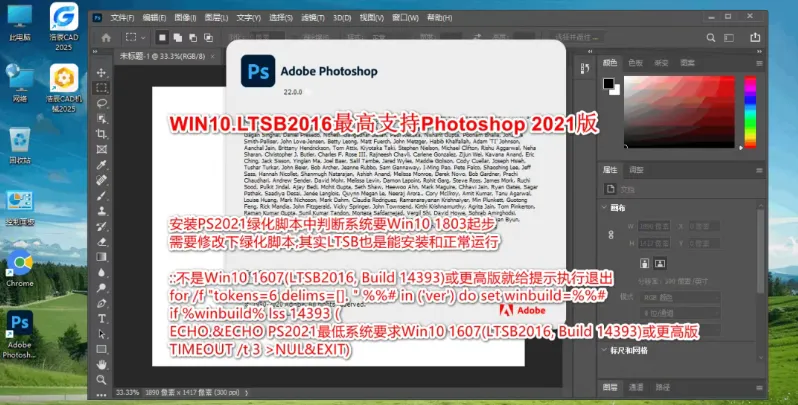Choose Intersect with Selection mode
The height and width of the screenshot is (405, 798).
[208, 38]
